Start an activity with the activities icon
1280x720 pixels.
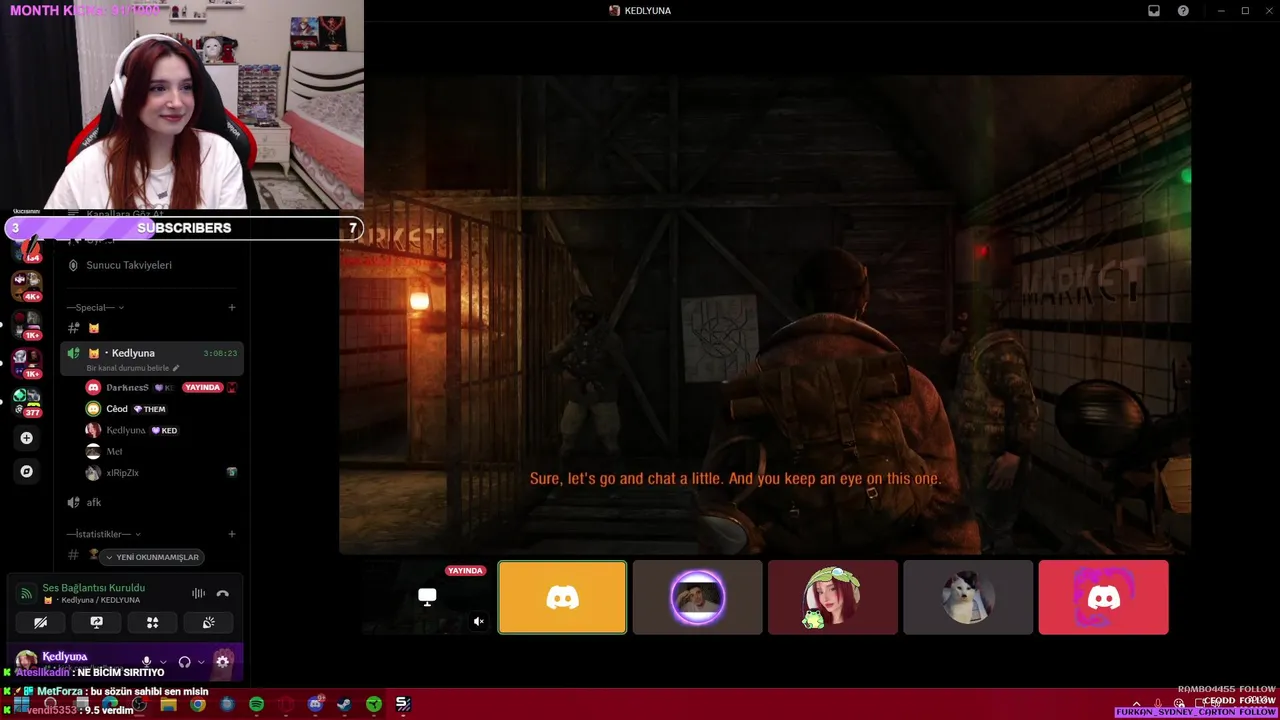click(x=152, y=622)
